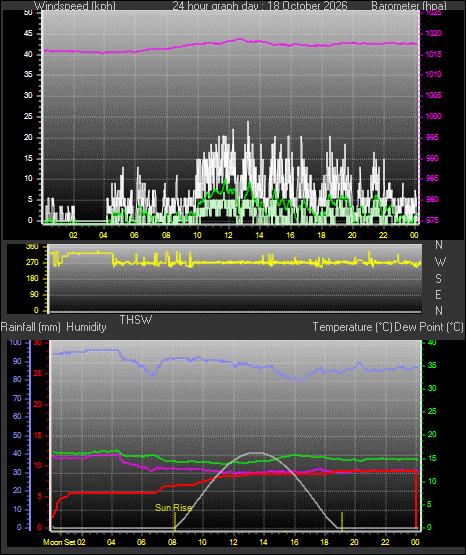
Task: Select 25 on the red rainfall scale
Action: pyautogui.click(x=38, y=373)
